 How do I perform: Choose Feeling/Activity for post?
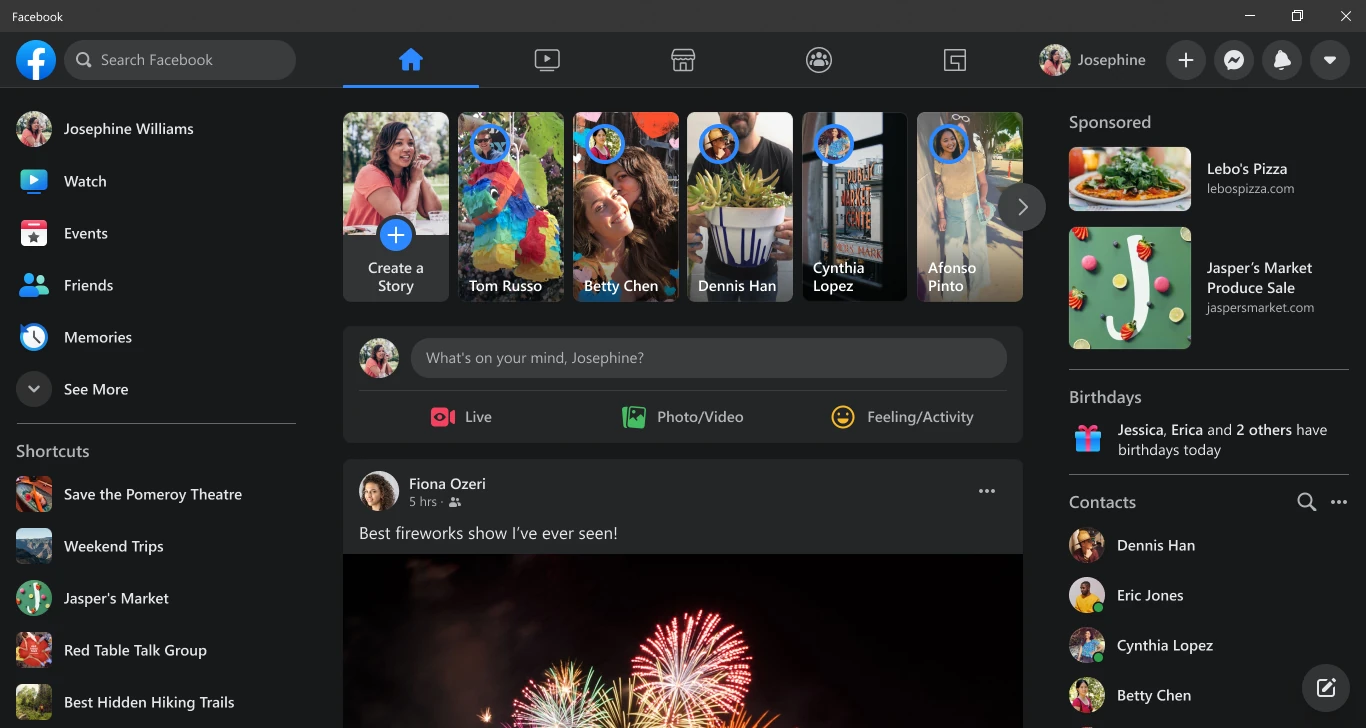(x=902, y=417)
